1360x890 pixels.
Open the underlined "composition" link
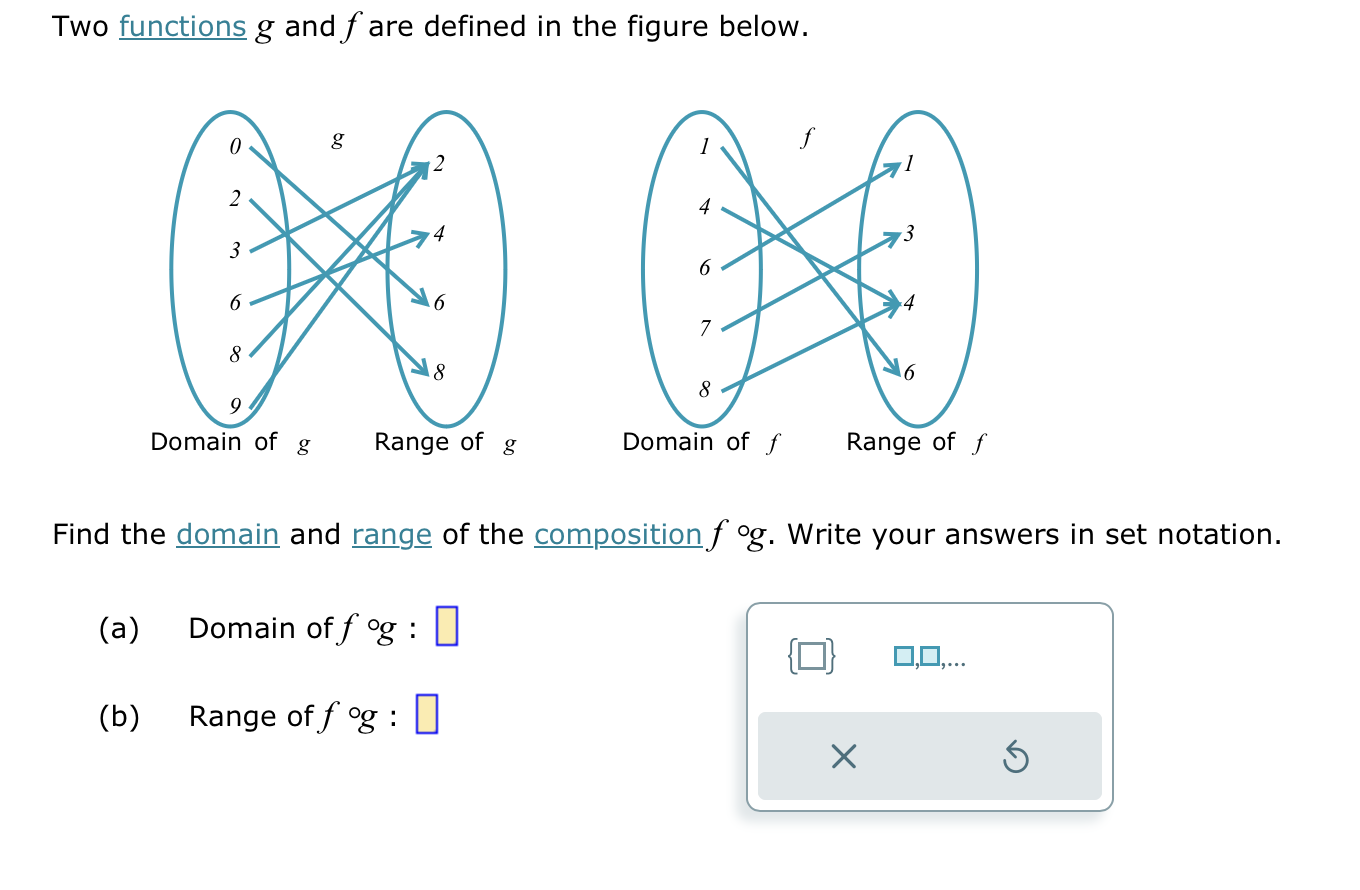coord(617,535)
